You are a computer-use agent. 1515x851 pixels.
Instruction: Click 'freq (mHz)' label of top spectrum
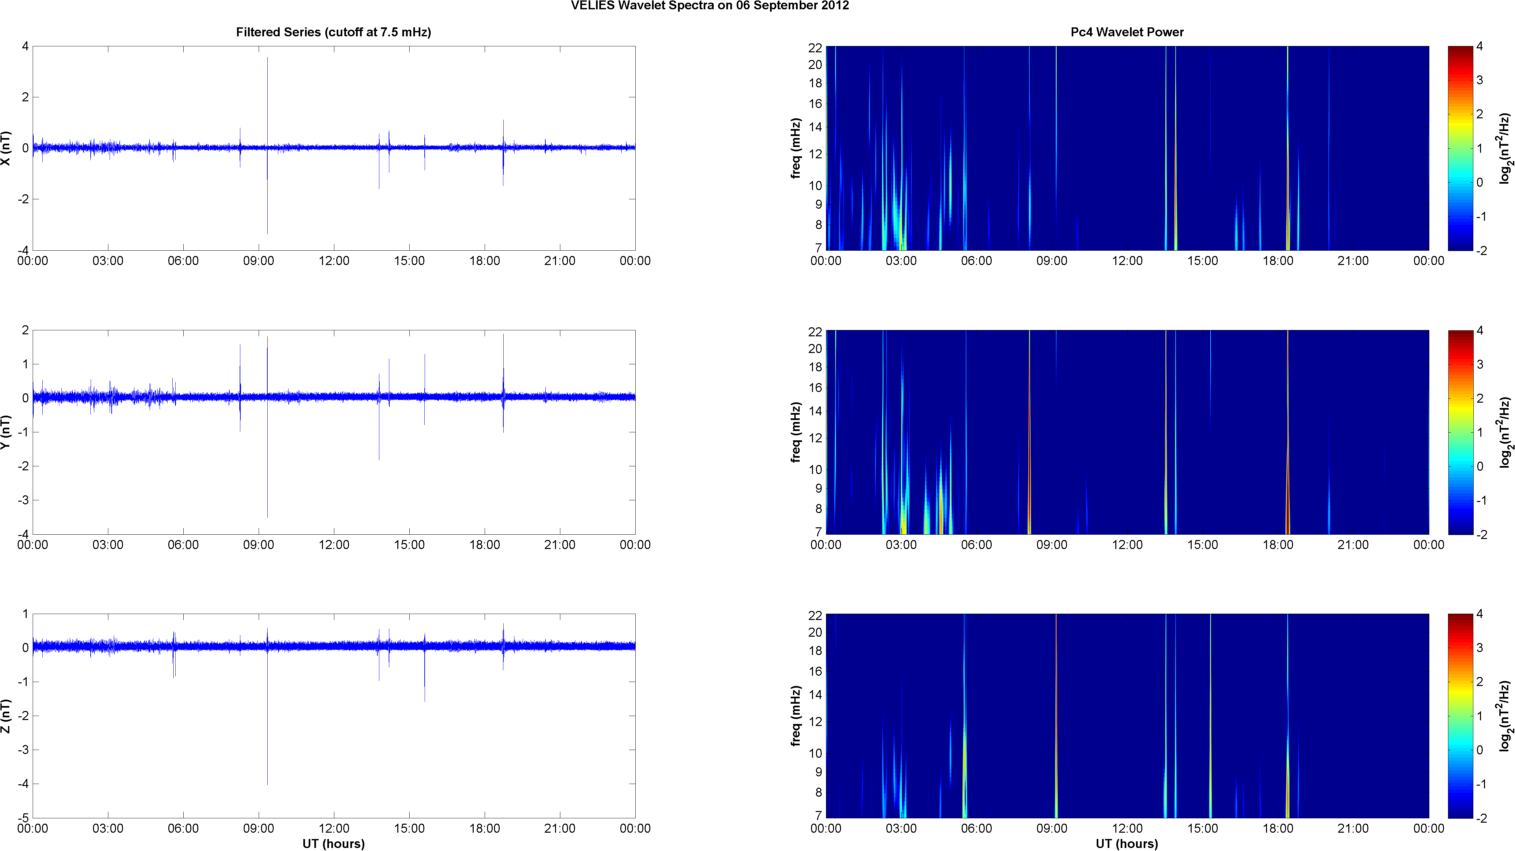pos(796,148)
